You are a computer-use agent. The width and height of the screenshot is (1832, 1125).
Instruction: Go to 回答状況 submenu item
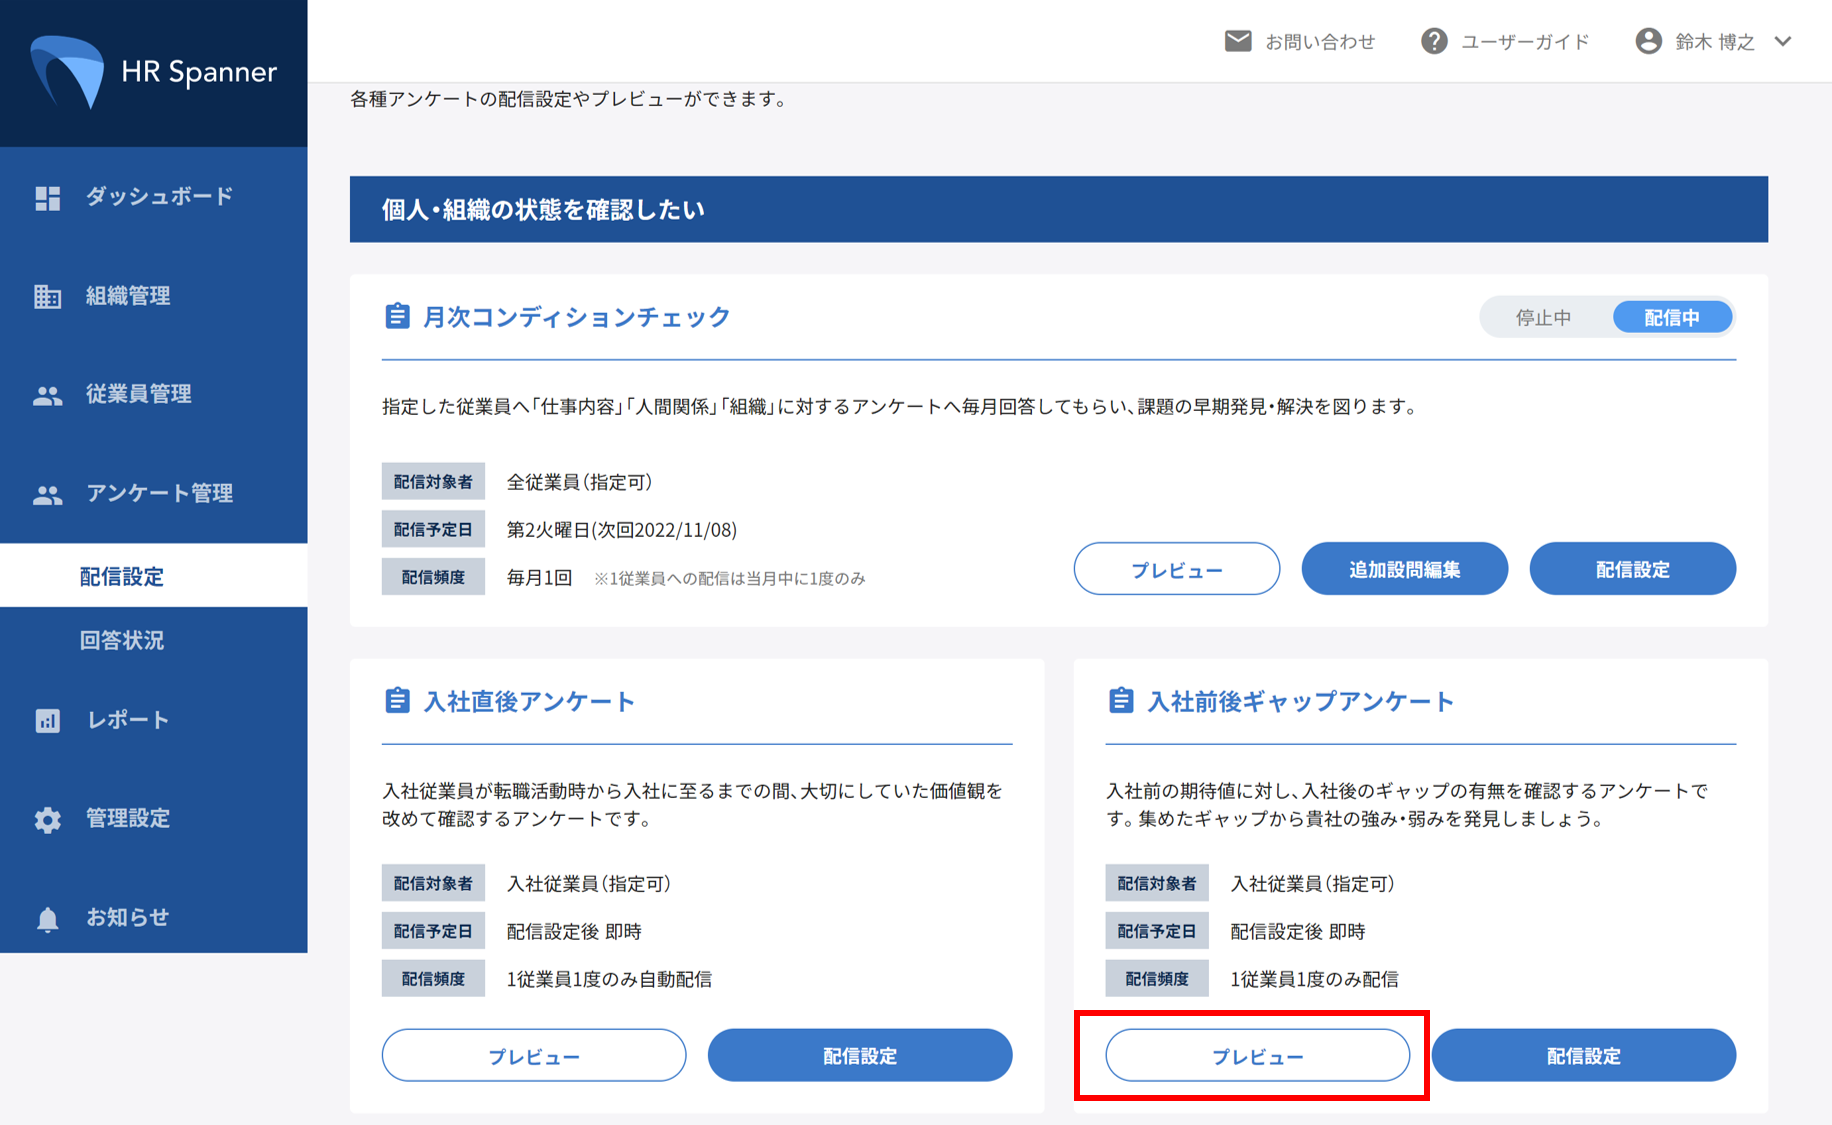click(x=122, y=640)
